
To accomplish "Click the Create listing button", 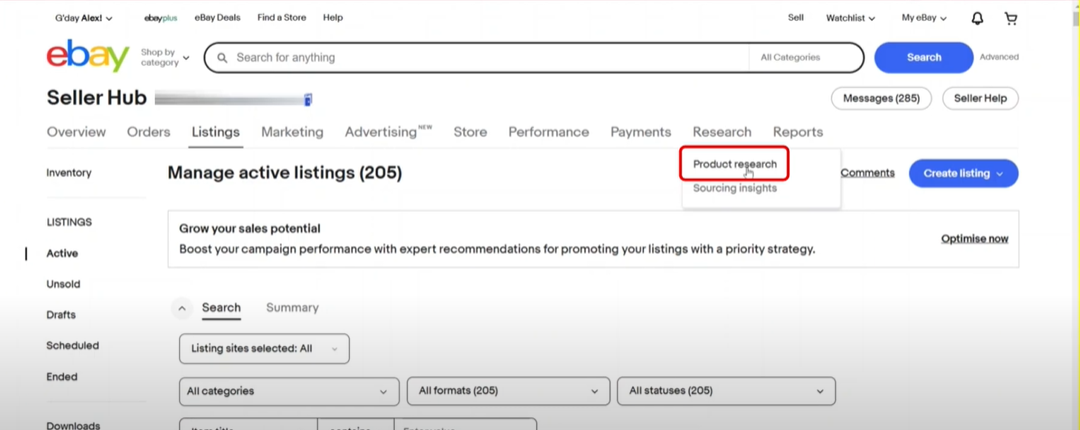I will [x=962, y=173].
